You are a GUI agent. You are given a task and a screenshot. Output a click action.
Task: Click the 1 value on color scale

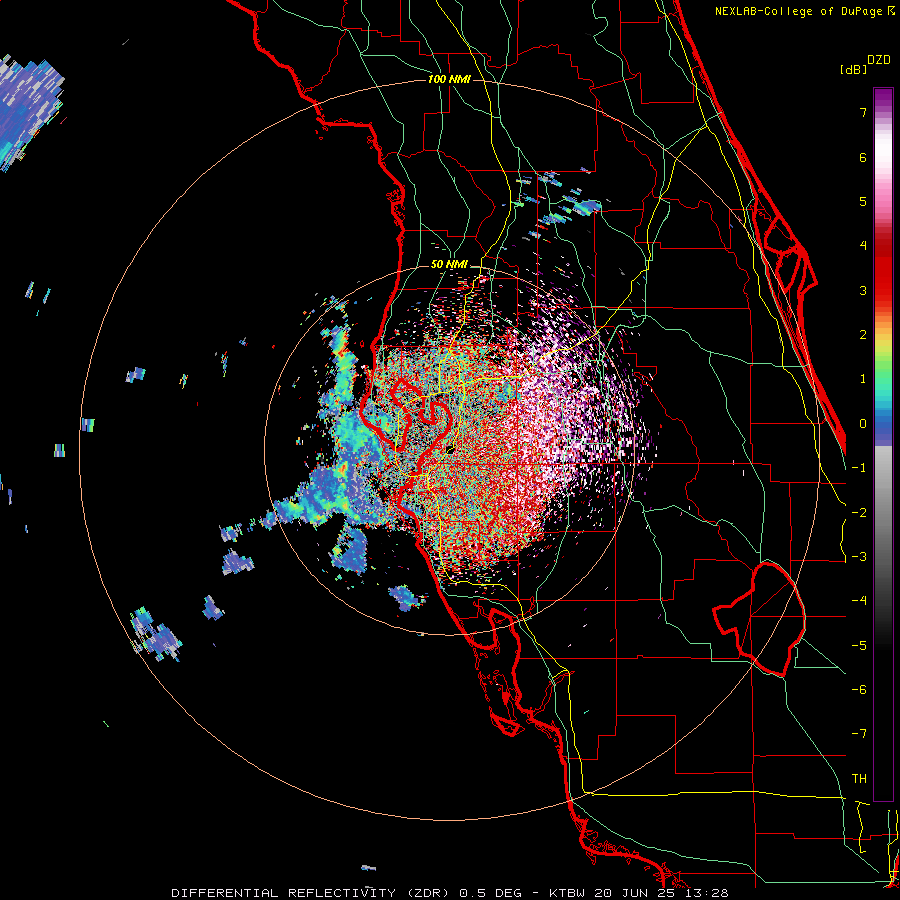click(863, 379)
